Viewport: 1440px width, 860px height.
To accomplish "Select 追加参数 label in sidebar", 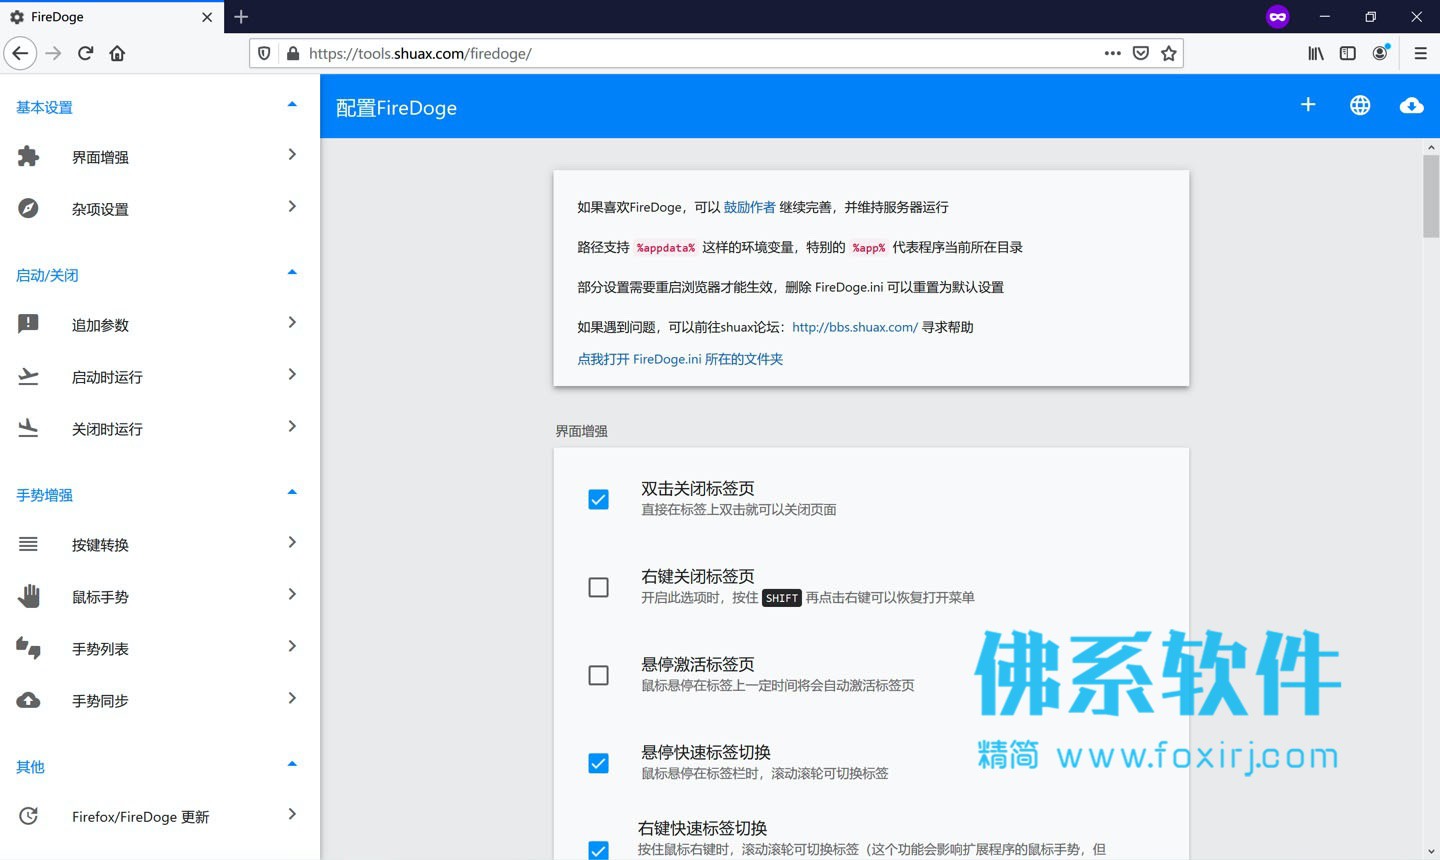I will (x=100, y=325).
